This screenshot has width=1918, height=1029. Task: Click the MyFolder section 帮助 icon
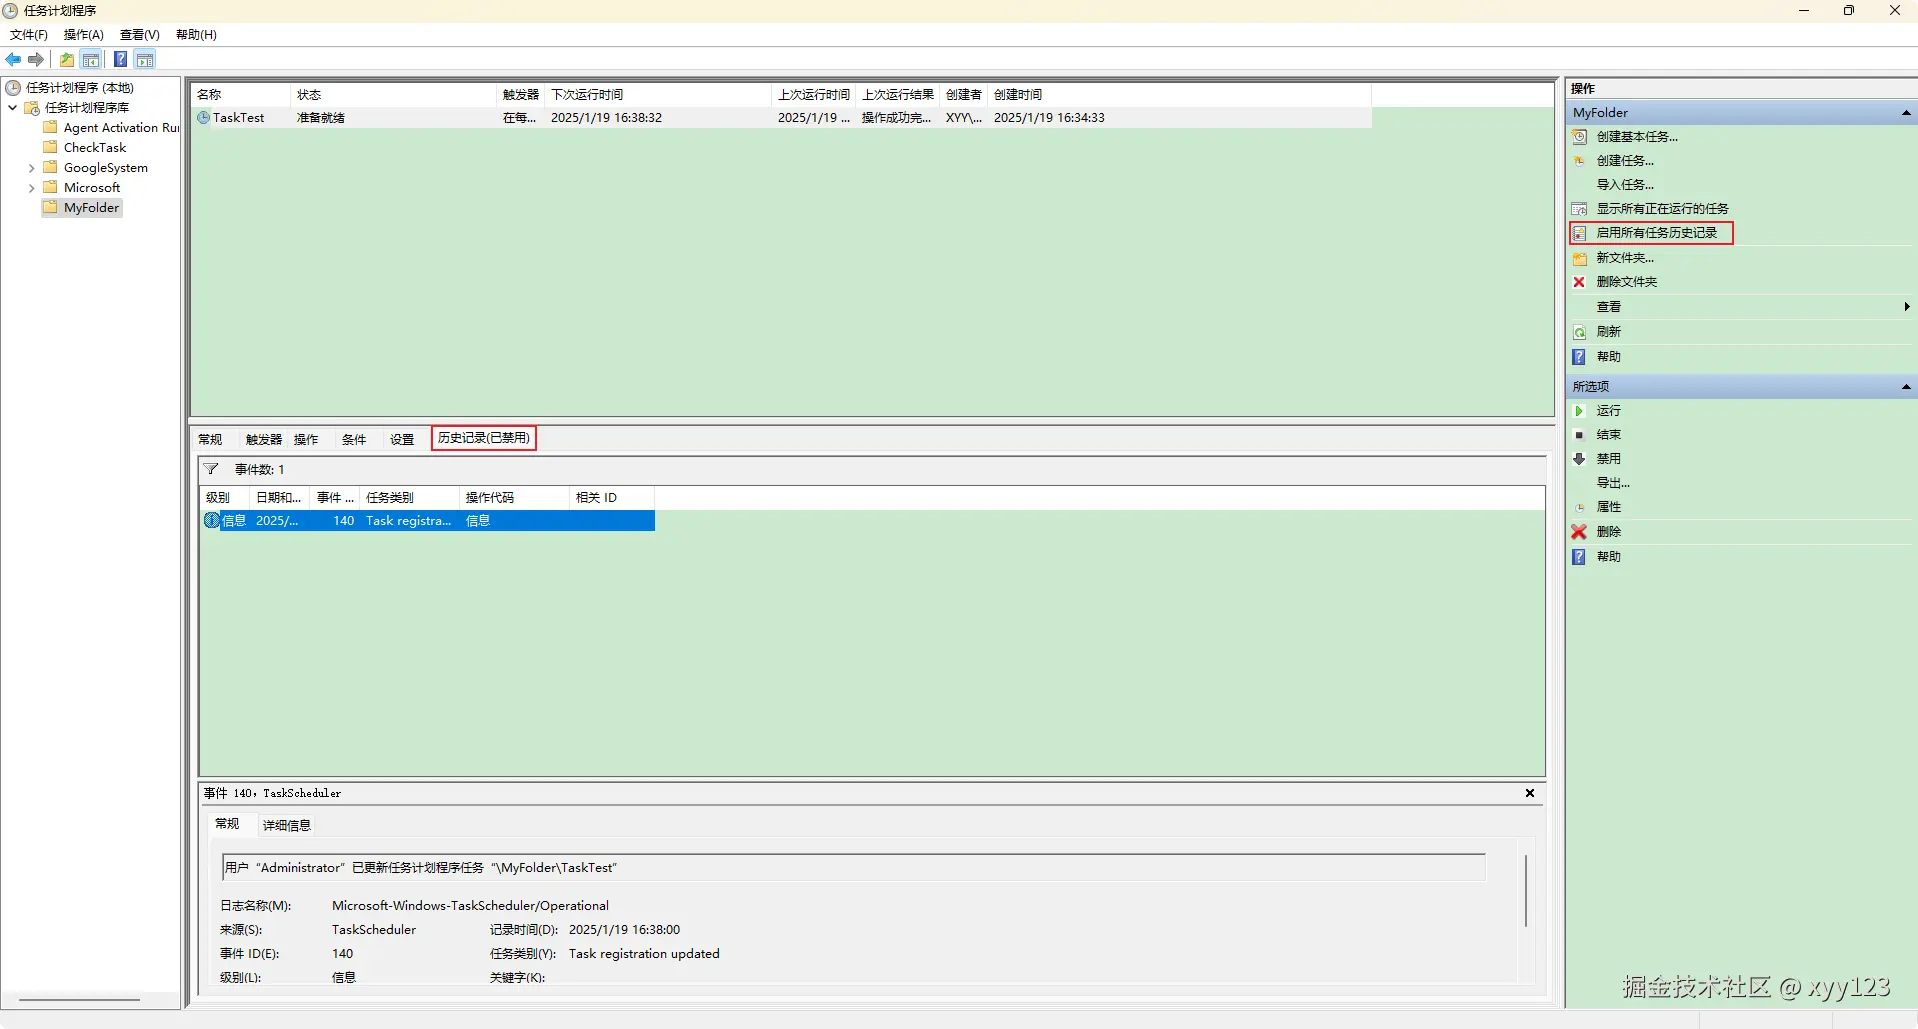(x=1579, y=357)
